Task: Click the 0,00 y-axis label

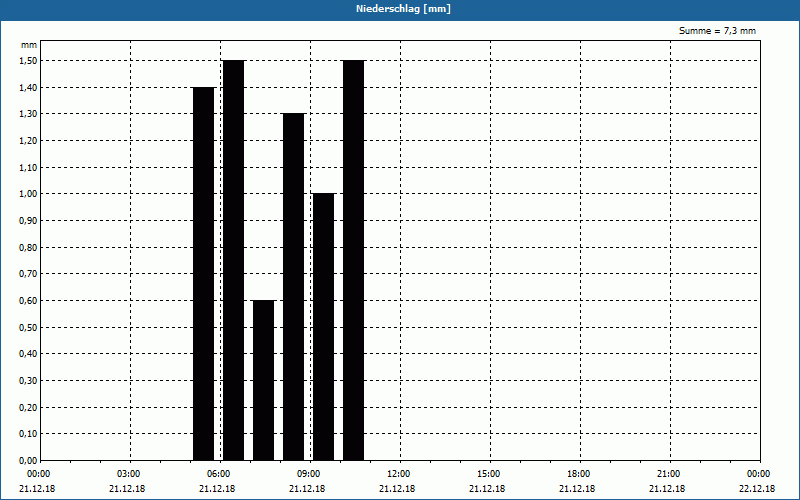Action: [28, 461]
